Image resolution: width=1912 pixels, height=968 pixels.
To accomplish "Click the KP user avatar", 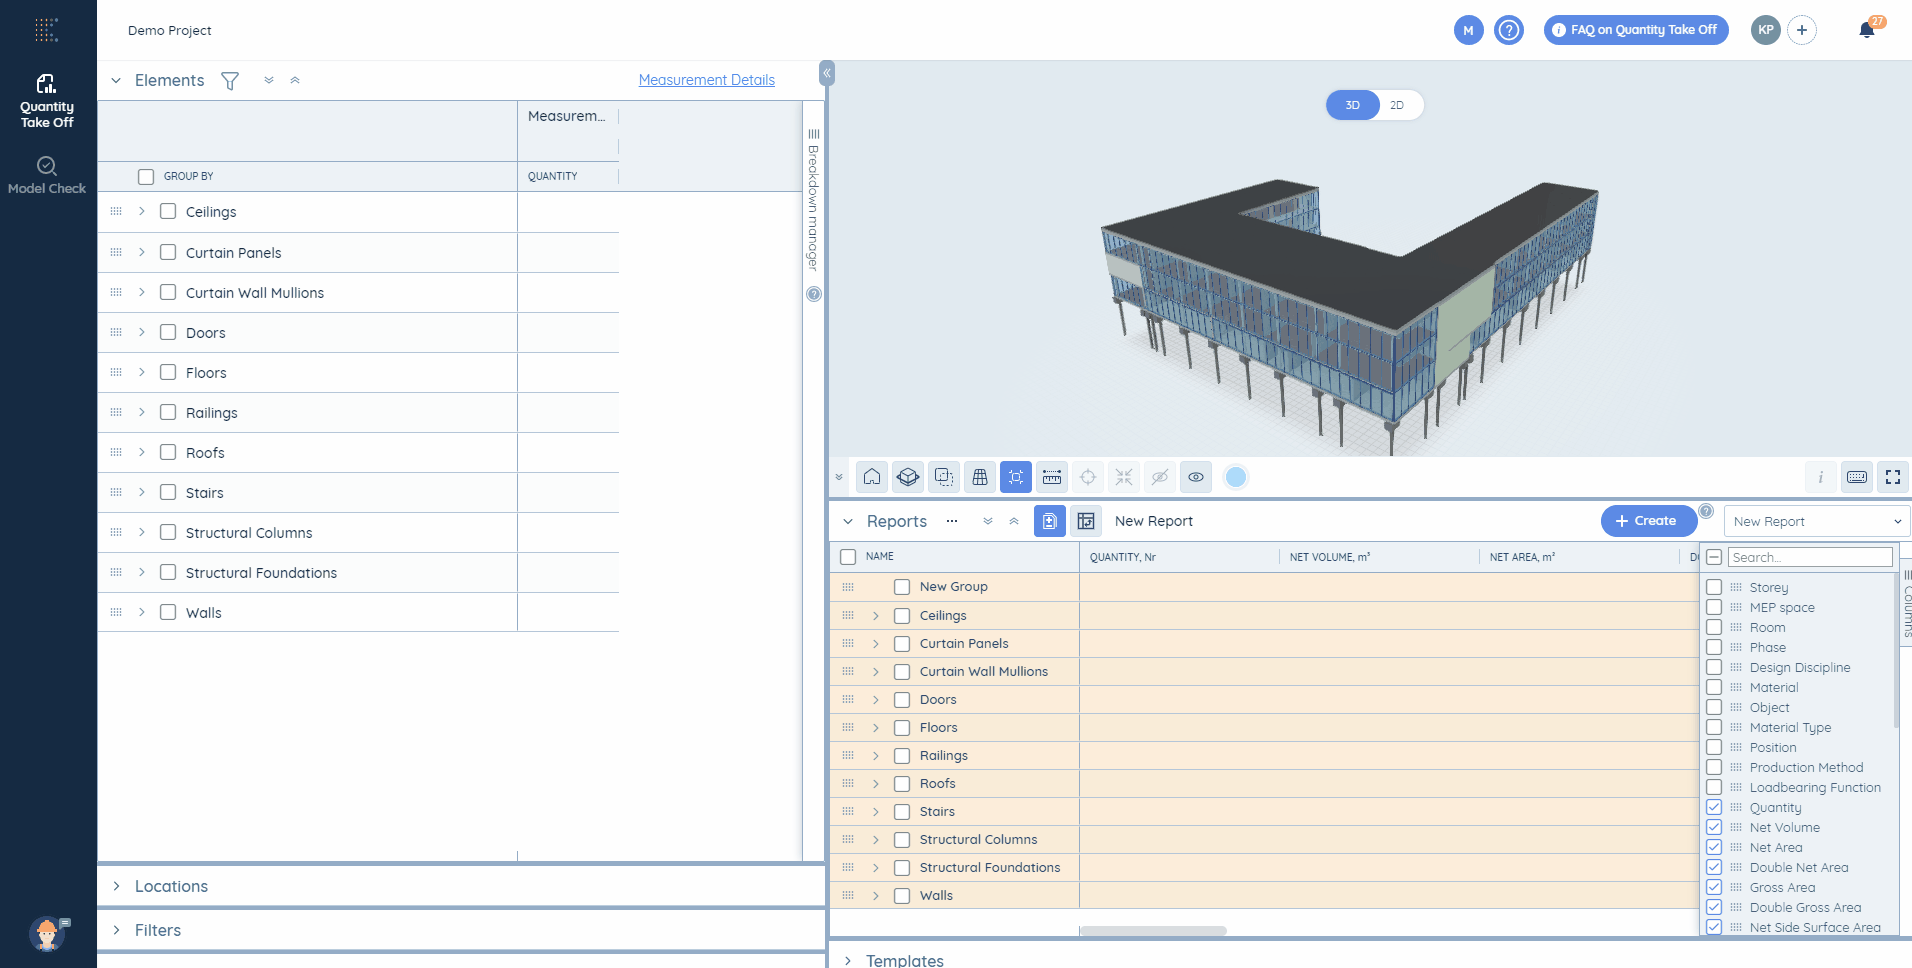I will pyautogui.click(x=1766, y=30).
